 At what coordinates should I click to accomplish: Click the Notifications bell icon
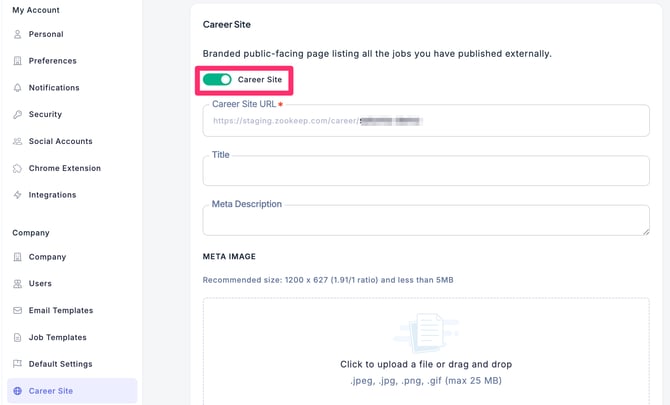(17, 88)
